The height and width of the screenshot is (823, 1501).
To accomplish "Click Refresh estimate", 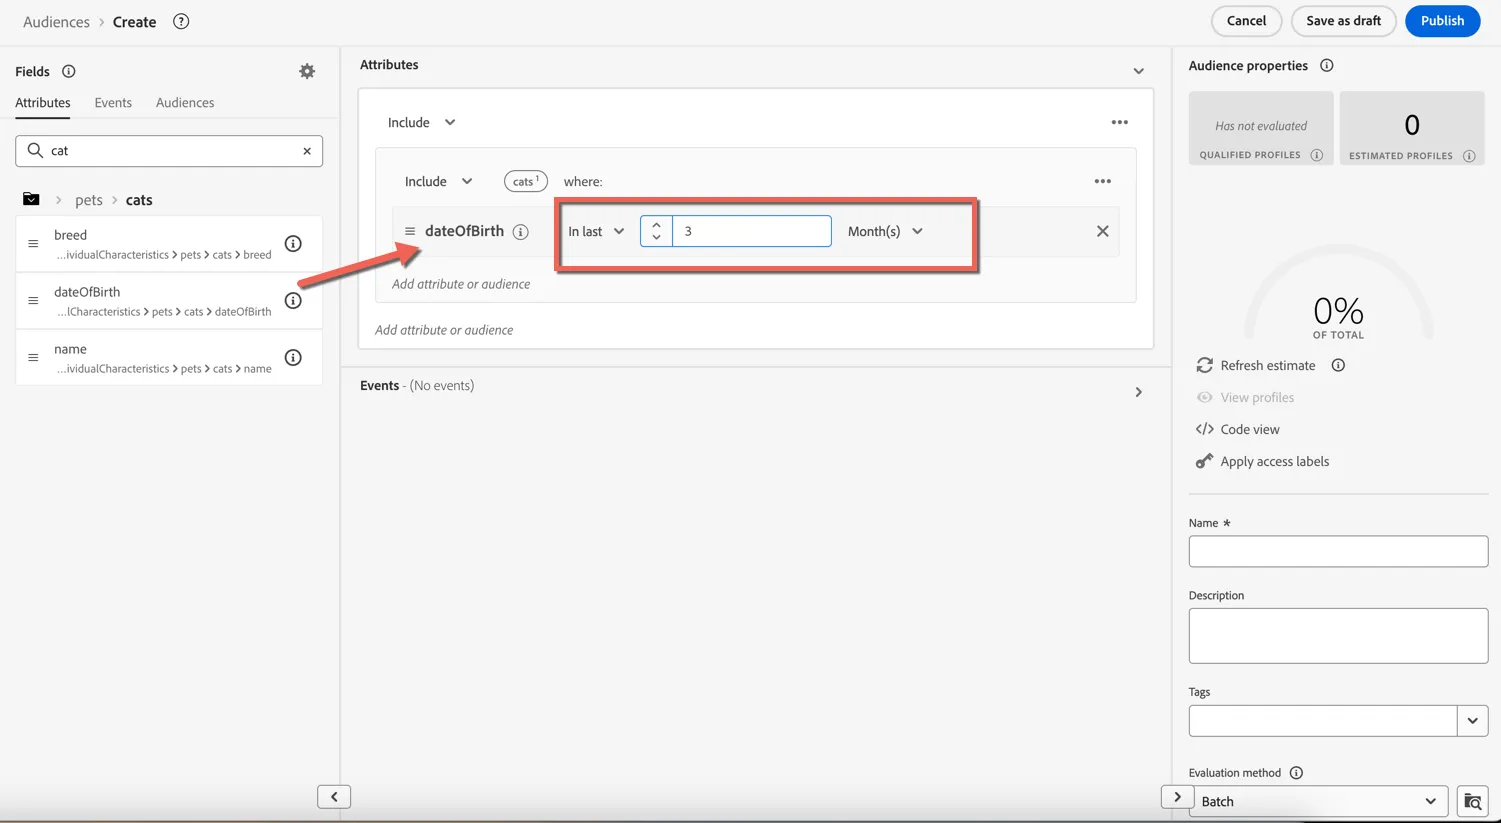I will 1256,365.
